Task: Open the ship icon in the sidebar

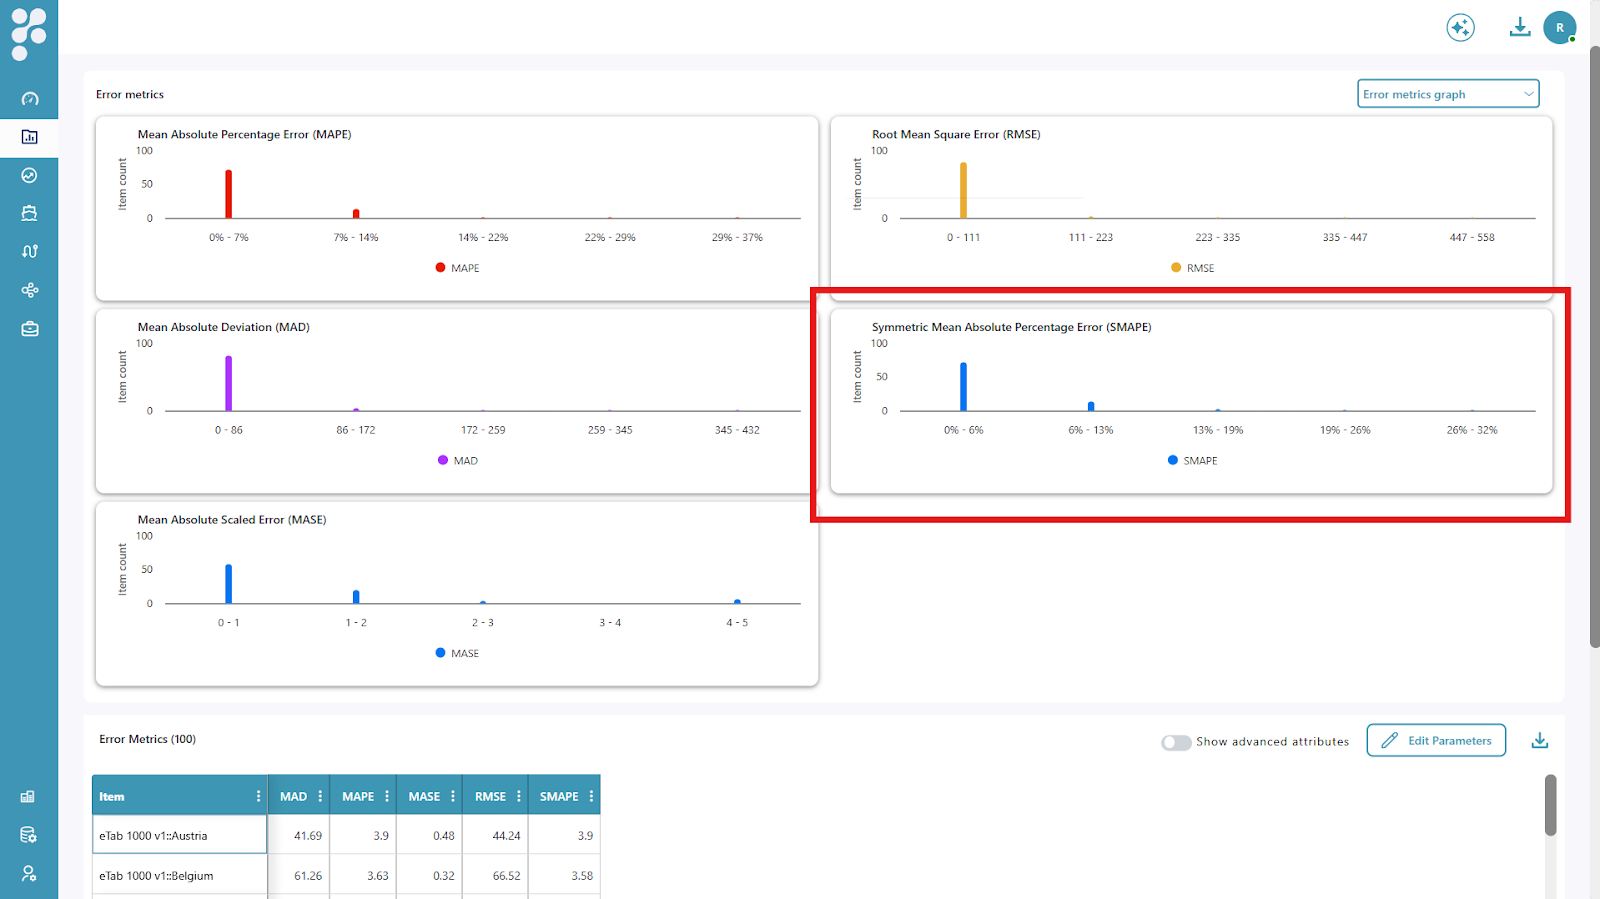Action: (29, 213)
